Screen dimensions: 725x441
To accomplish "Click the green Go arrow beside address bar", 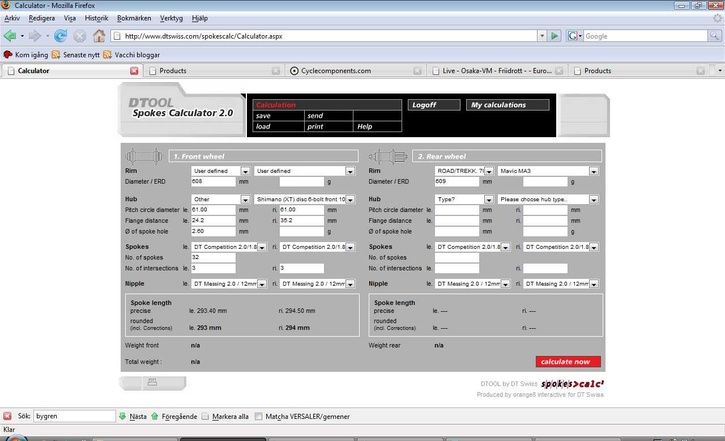I will 554,36.
